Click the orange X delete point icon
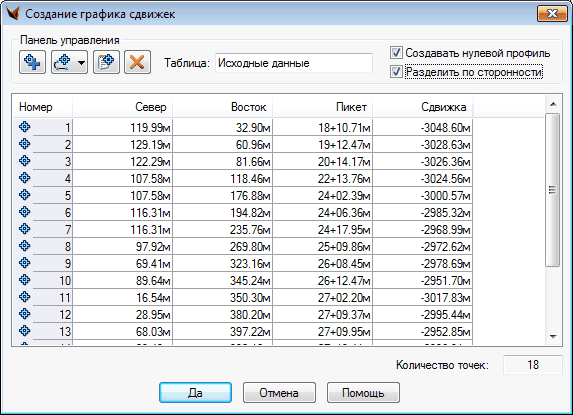 click(x=137, y=62)
